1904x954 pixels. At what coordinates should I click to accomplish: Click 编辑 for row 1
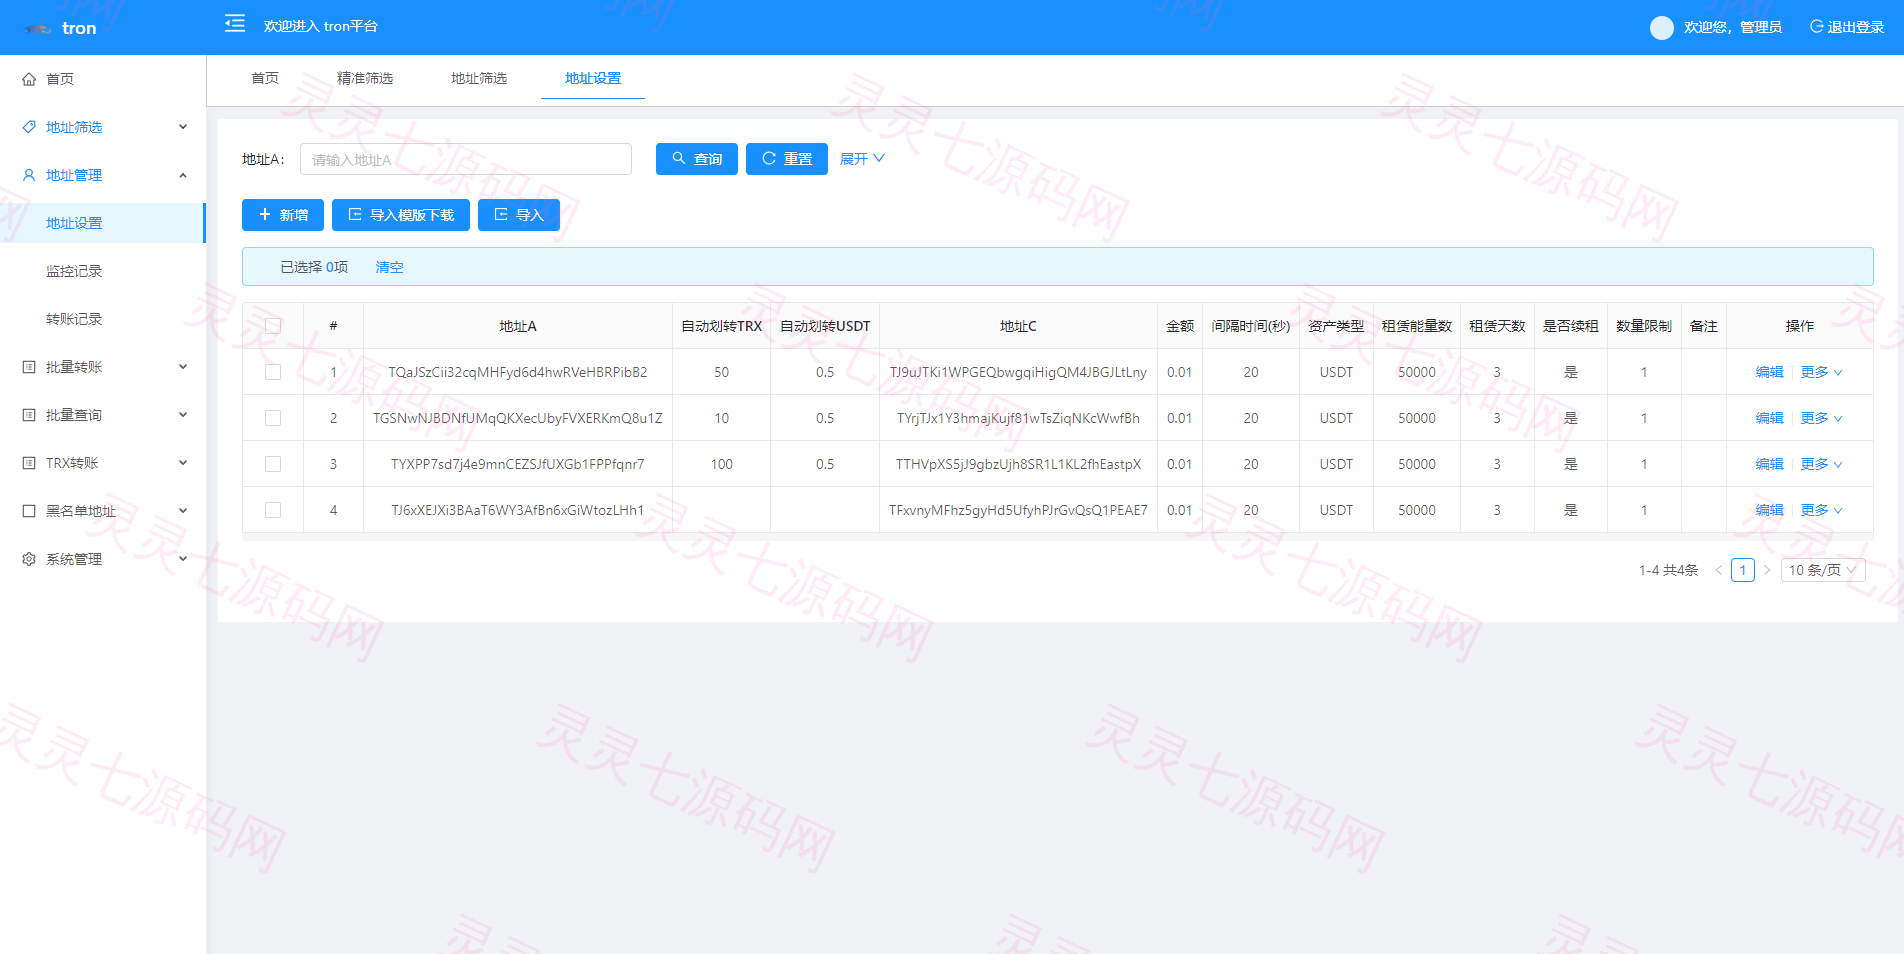1770,372
